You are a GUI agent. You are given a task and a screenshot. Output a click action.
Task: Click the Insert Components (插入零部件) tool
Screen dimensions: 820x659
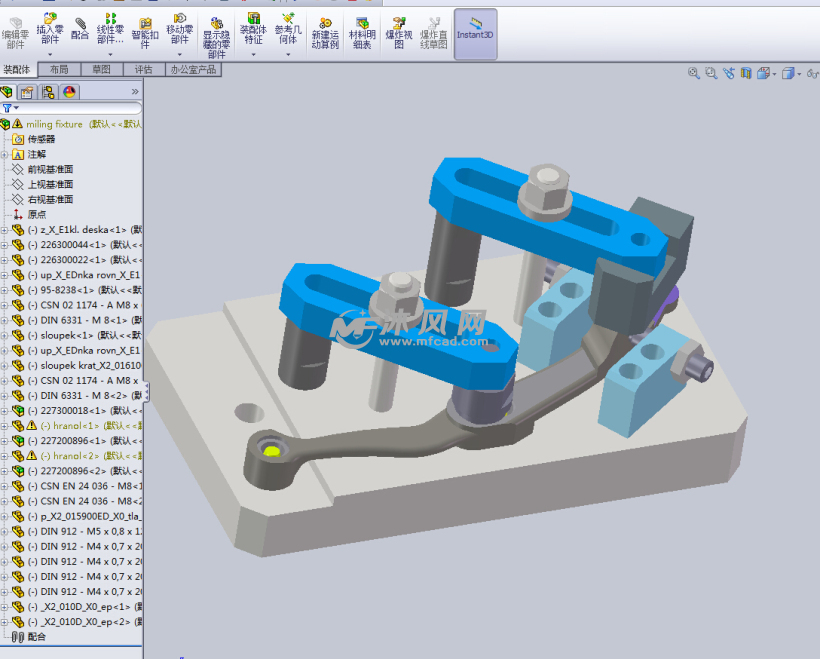(47, 30)
